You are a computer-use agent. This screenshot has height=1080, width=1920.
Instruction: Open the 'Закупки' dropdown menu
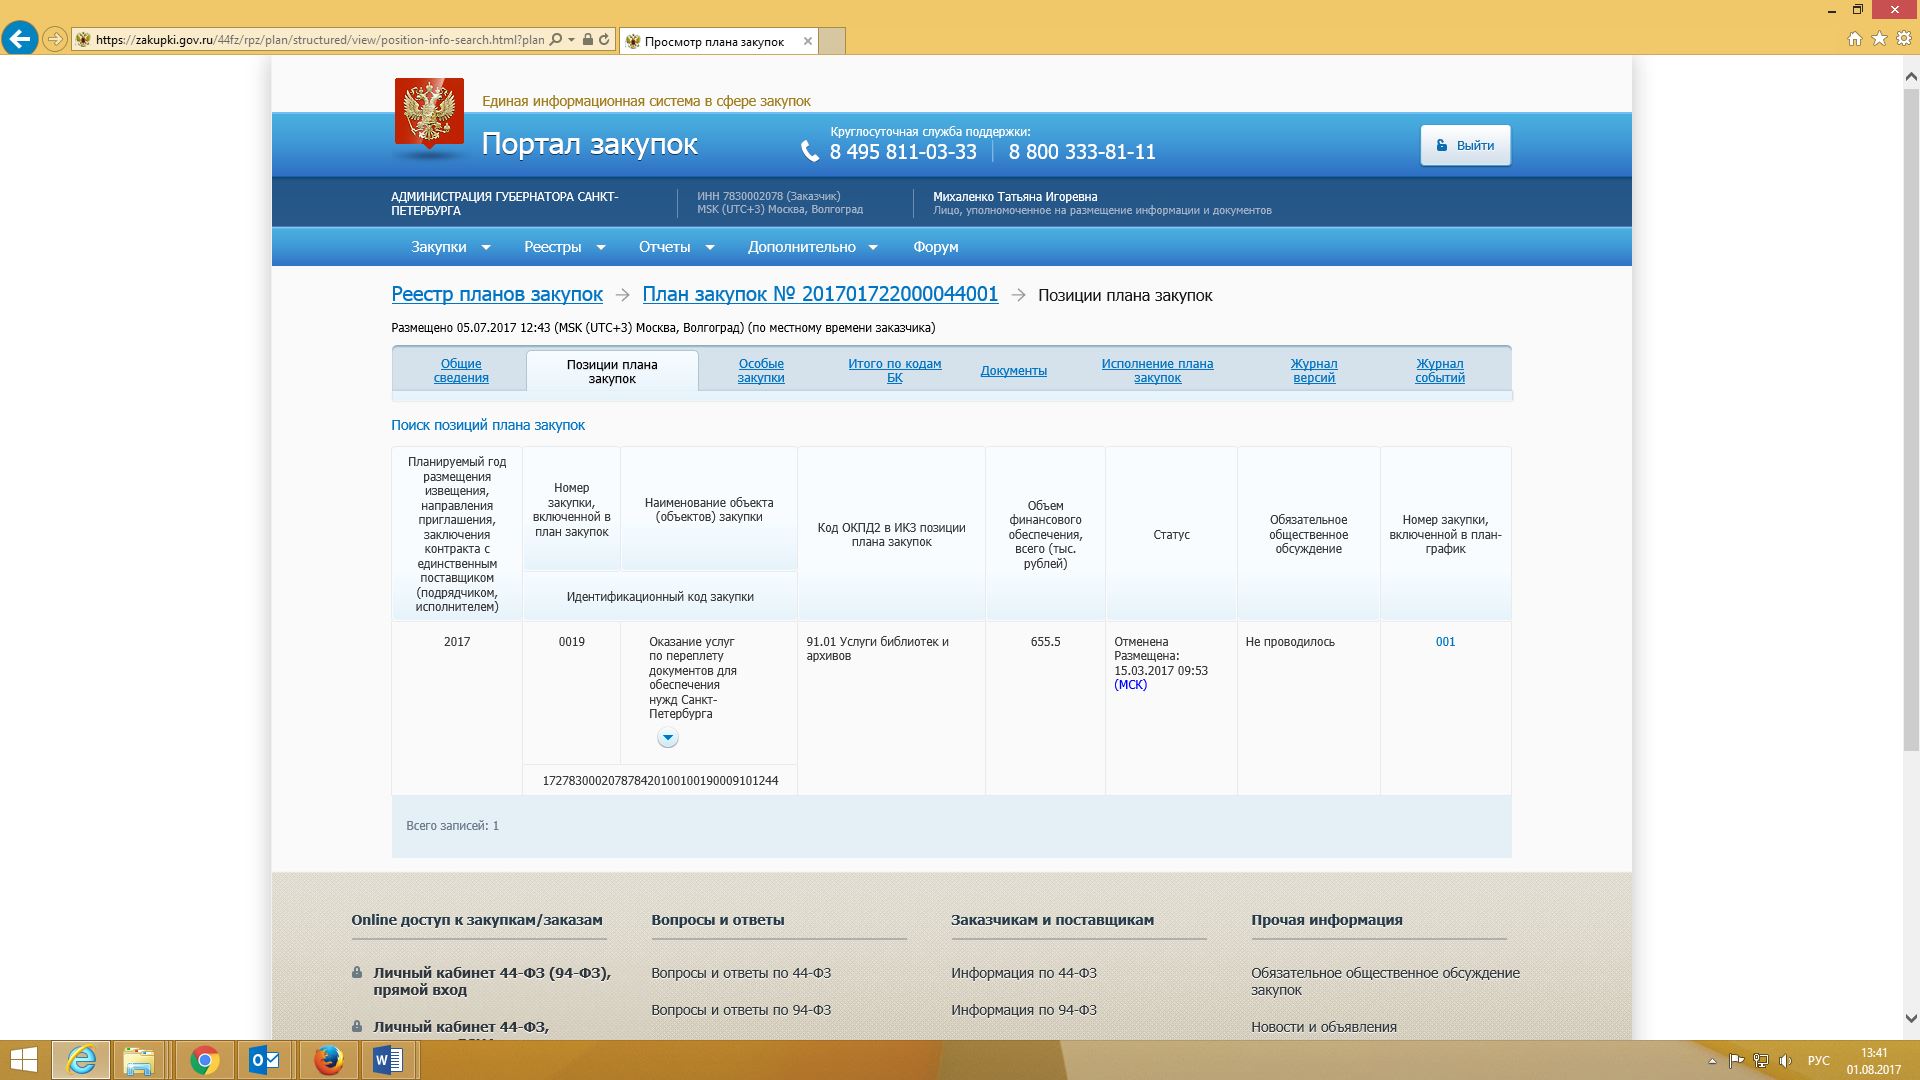[x=450, y=247]
